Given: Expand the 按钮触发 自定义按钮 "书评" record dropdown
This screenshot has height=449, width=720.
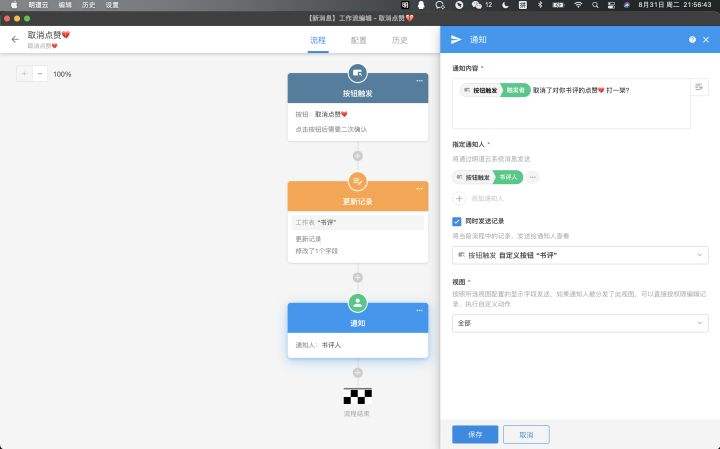Looking at the screenshot, I should 580,255.
